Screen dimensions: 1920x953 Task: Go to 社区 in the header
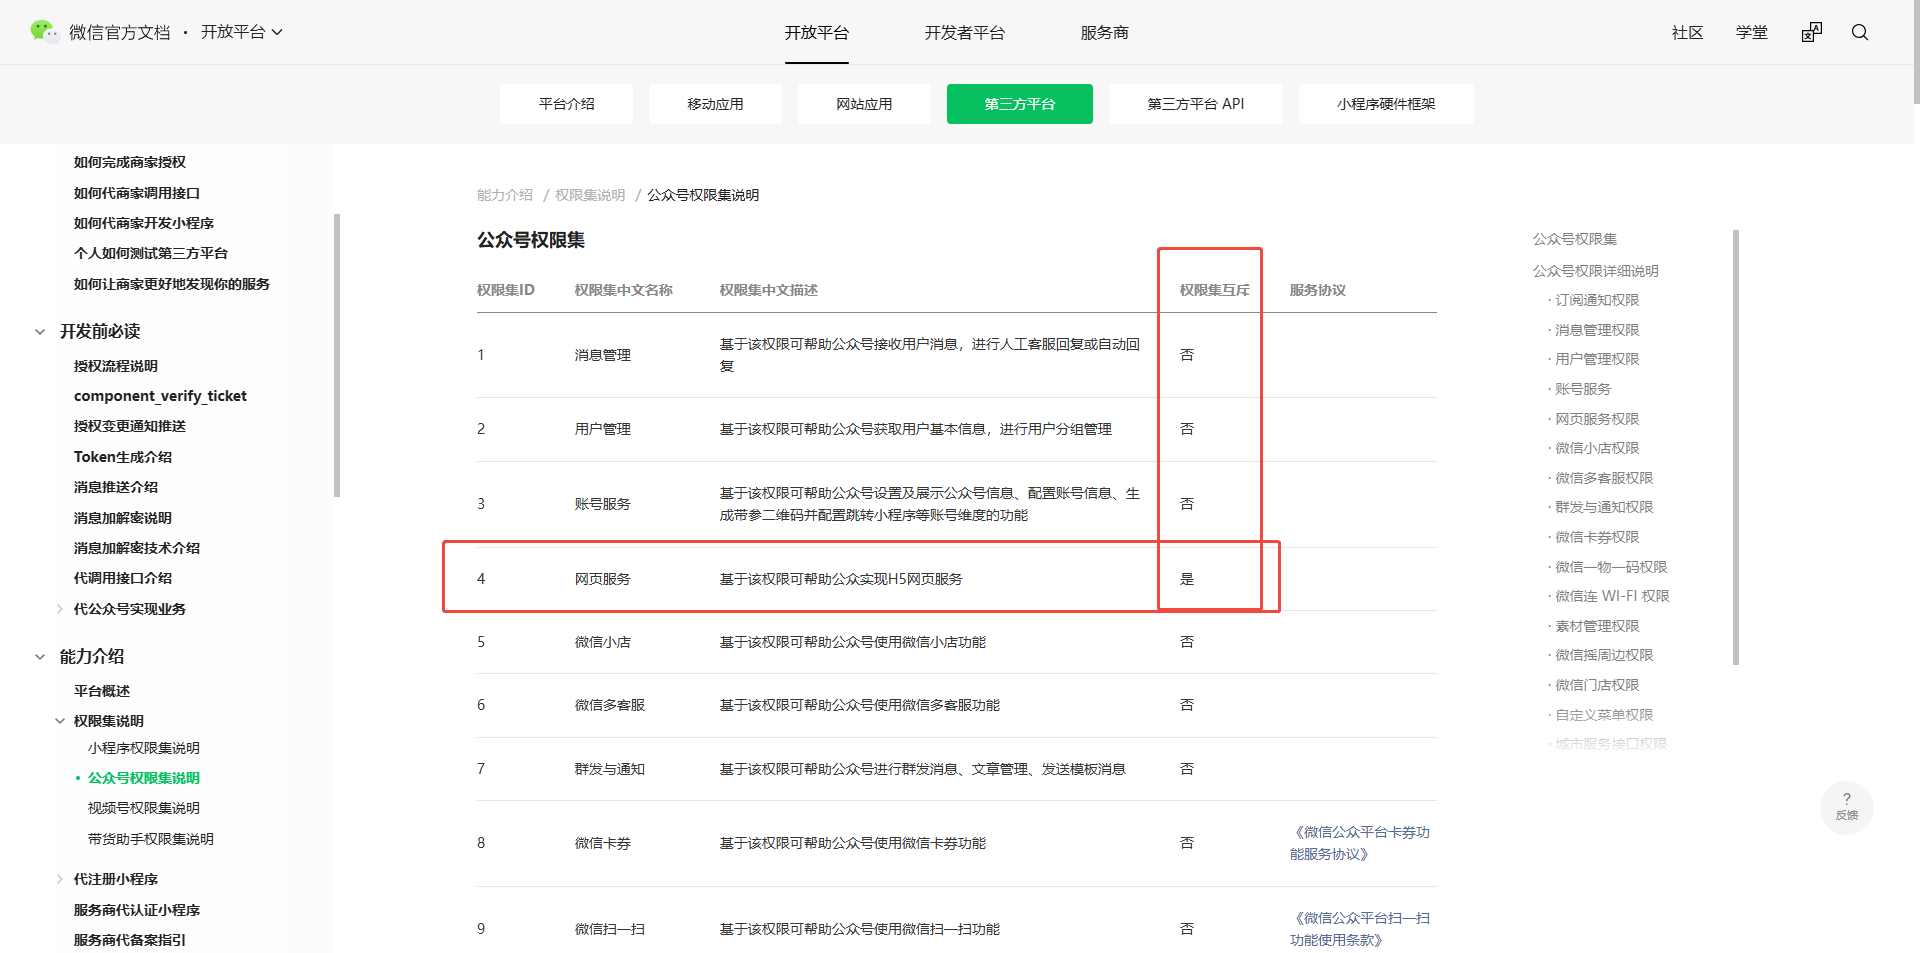[x=1688, y=33]
